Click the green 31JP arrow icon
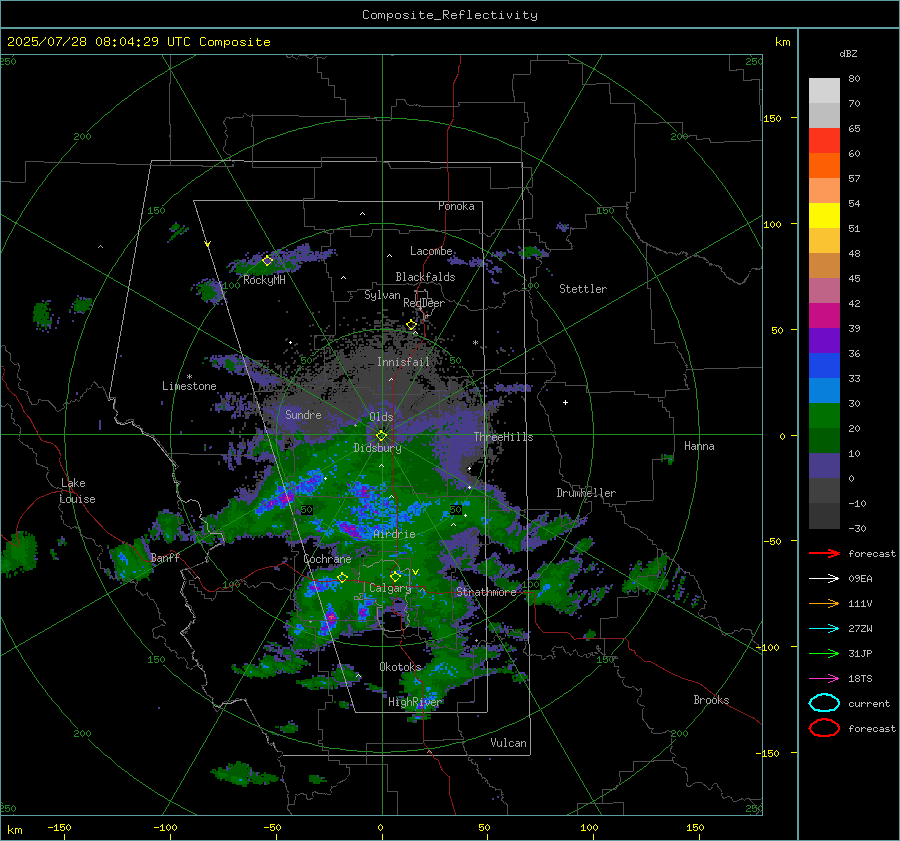The image size is (900, 841). click(x=824, y=653)
